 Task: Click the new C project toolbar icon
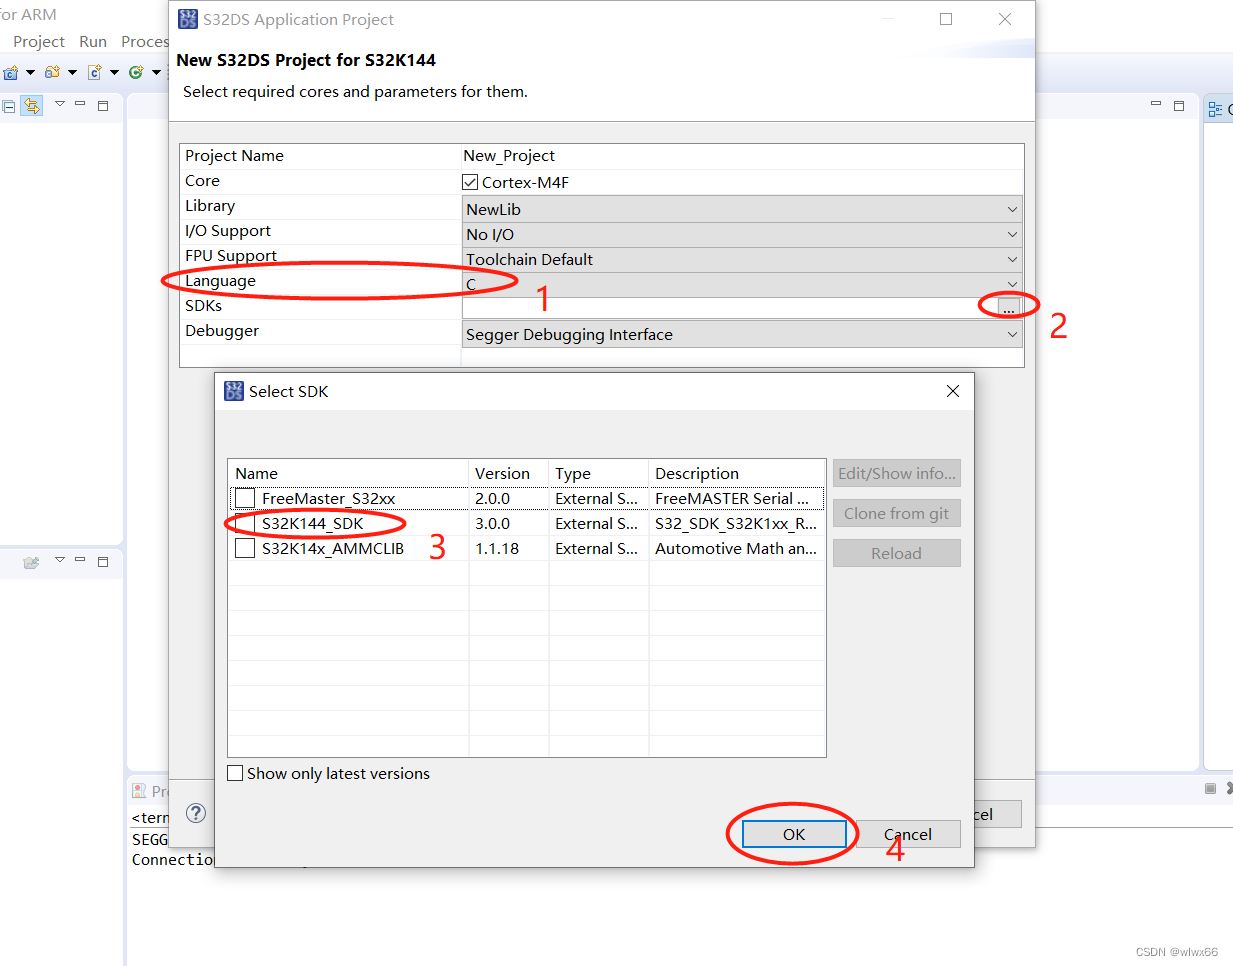11,72
